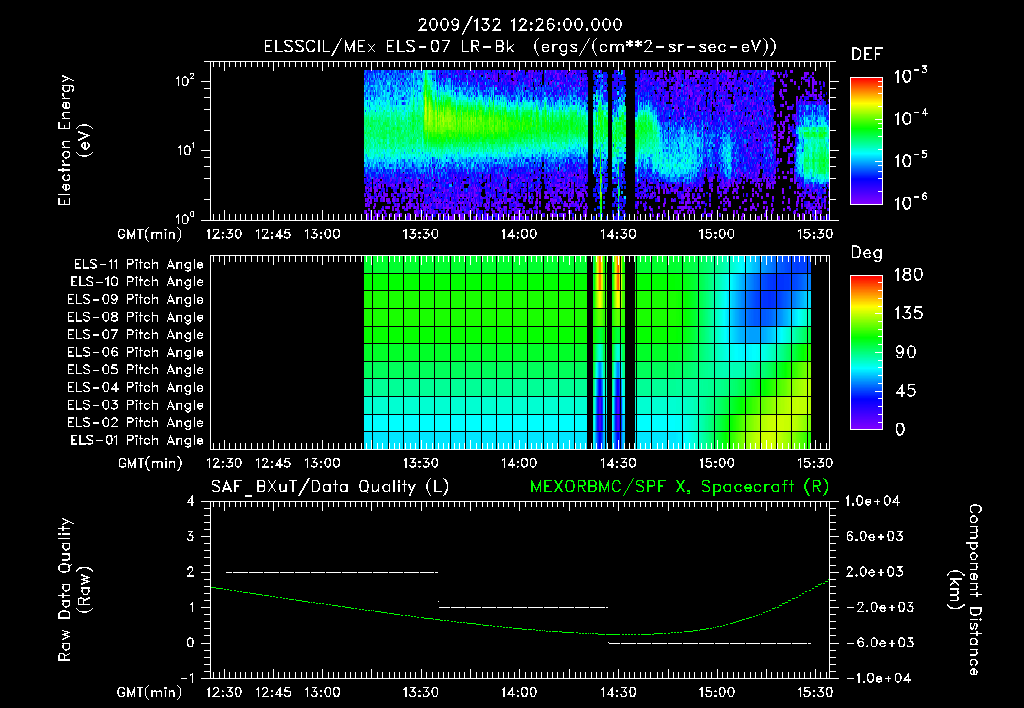Click the GMT(min) label under pitch angle panel
The image size is (1024, 708).
pyautogui.click(x=150, y=463)
